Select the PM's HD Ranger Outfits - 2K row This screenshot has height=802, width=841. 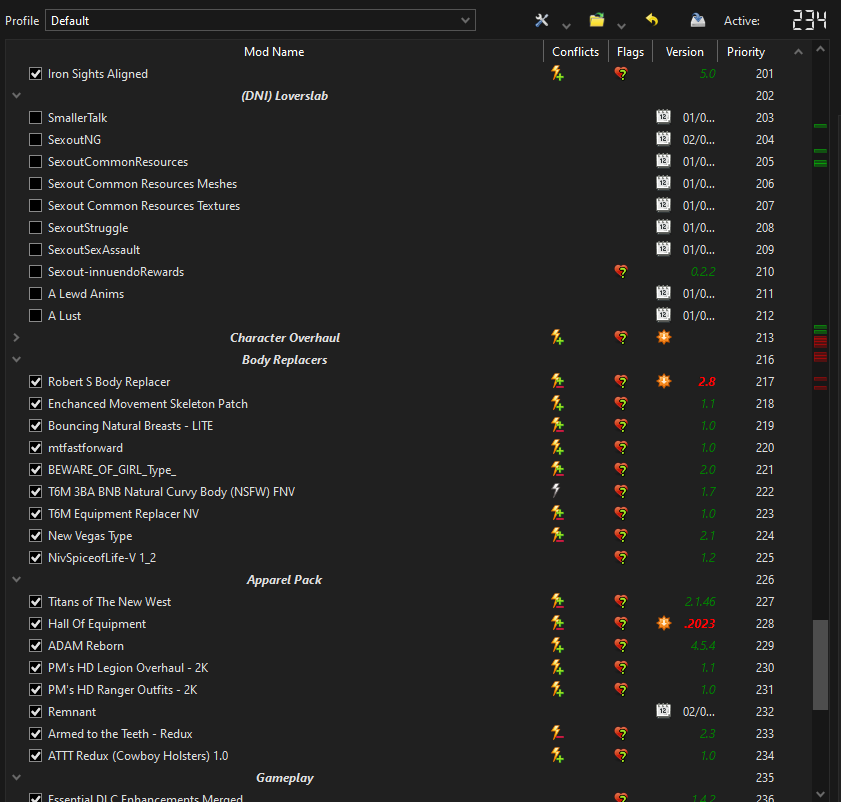coord(408,689)
